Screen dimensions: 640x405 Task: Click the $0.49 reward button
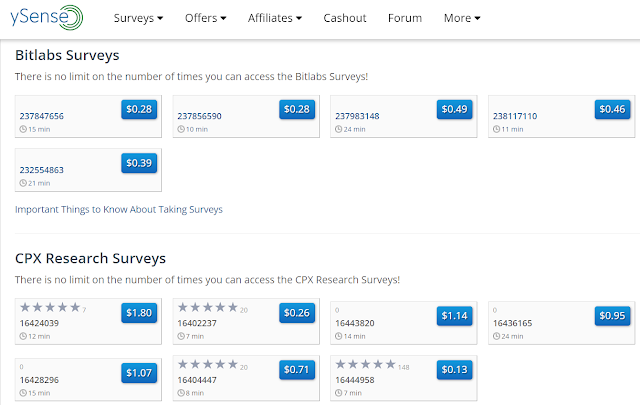454,109
